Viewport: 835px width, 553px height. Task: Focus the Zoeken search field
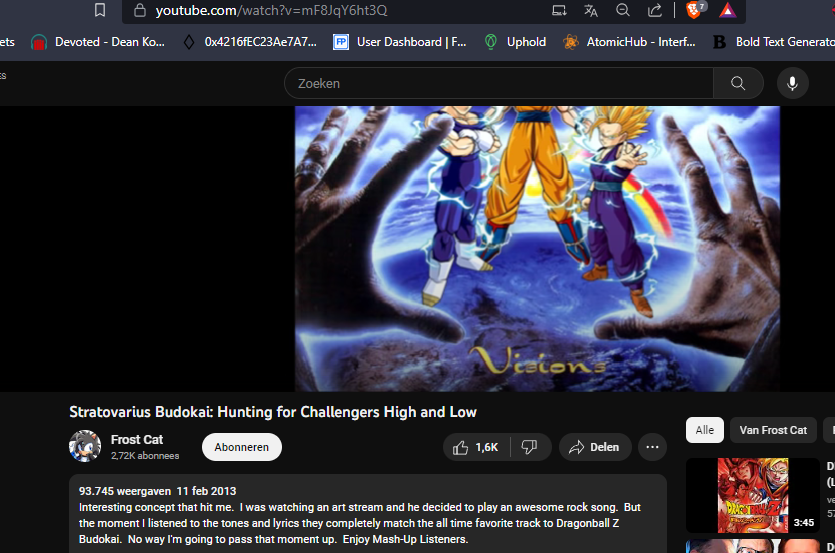(x=498, y=83)
